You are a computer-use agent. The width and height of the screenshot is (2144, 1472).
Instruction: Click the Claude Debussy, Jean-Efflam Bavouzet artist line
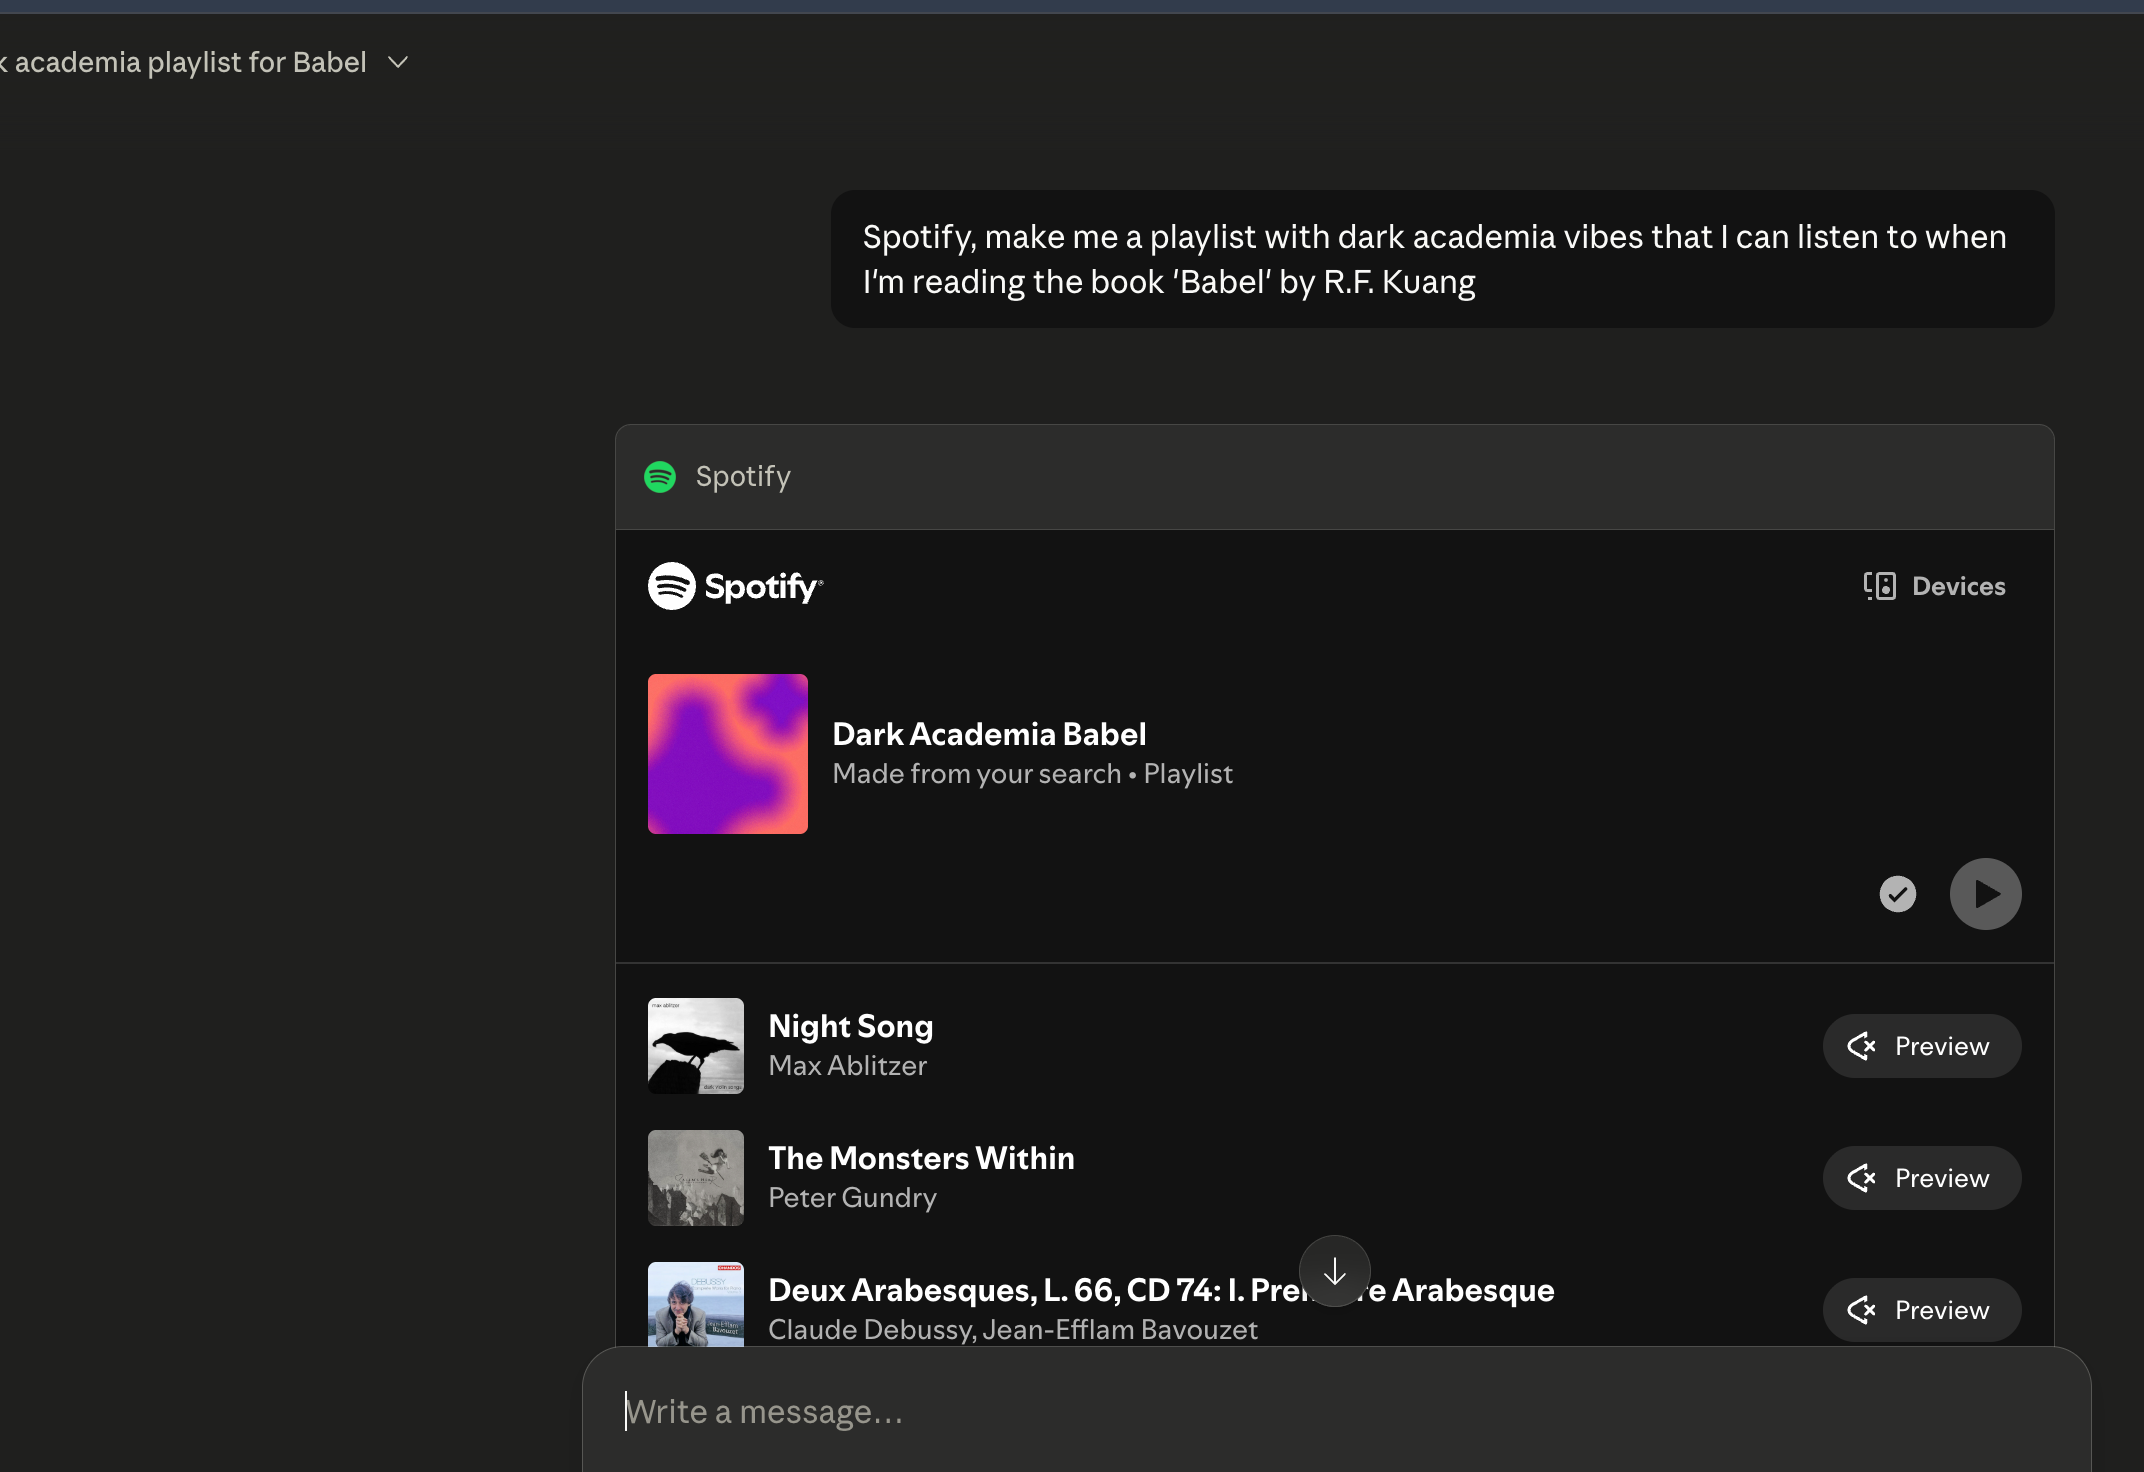pos(1013,1330)
